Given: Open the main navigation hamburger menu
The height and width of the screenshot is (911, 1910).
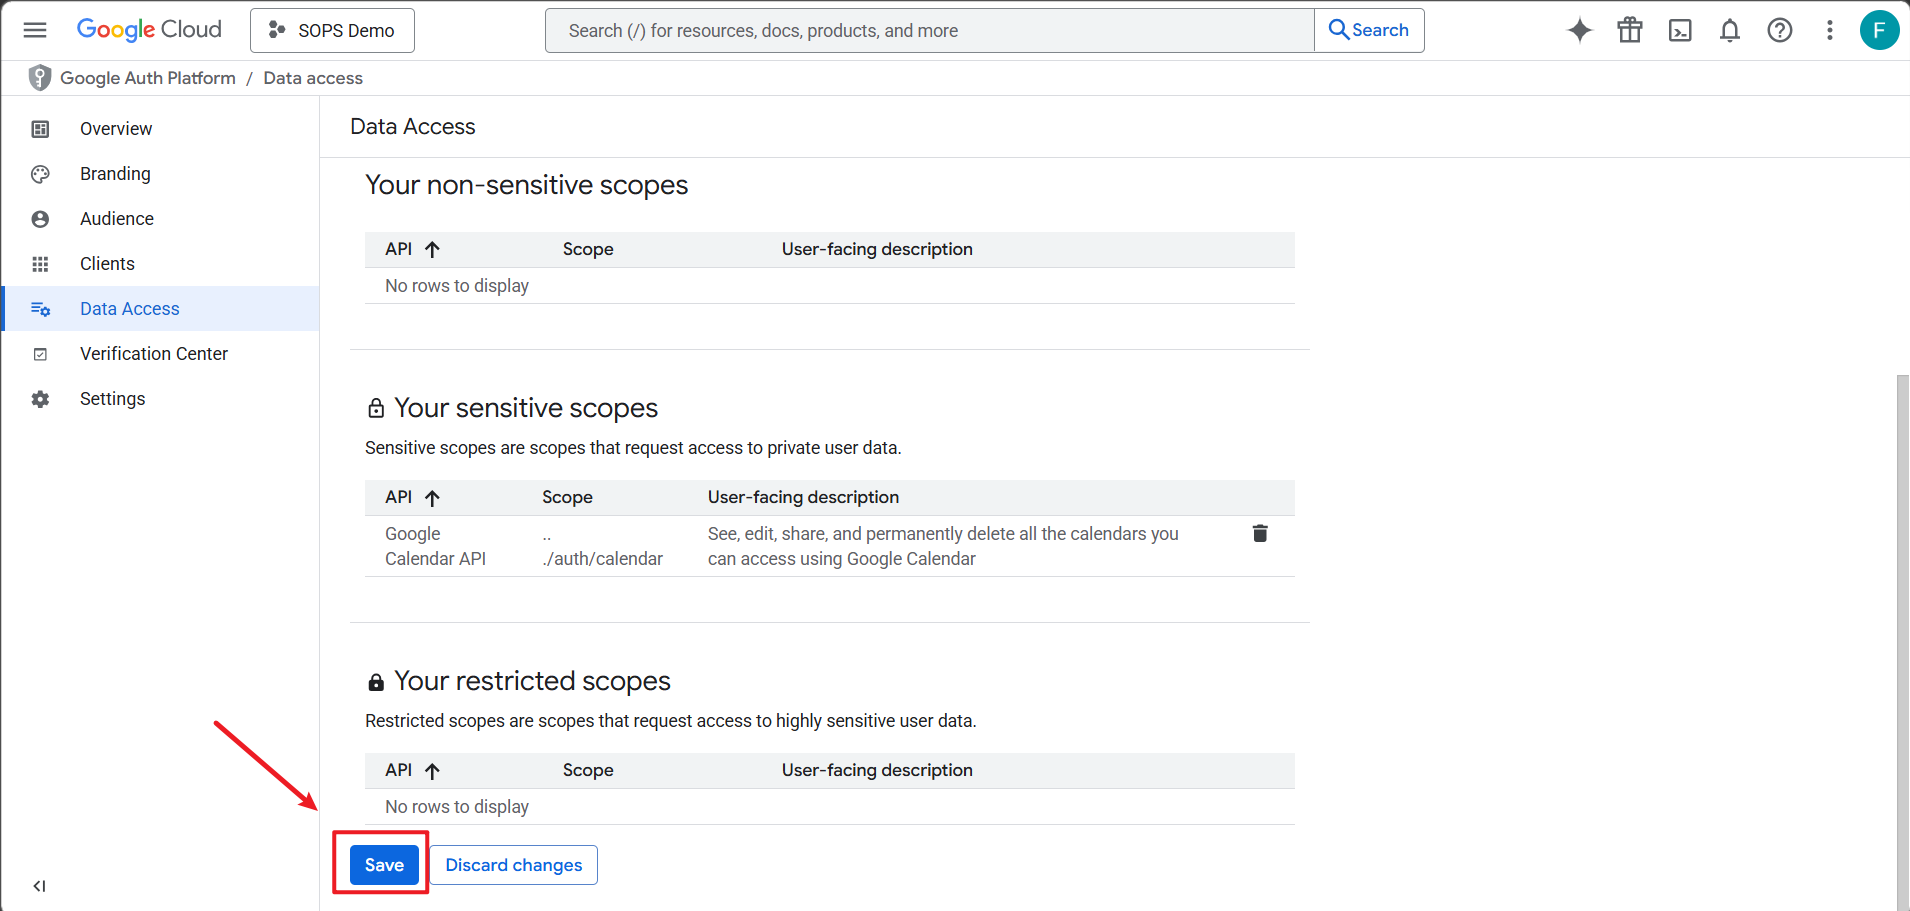Looking at the screenshot, I should pyautogui.click(x=35, y=30).
